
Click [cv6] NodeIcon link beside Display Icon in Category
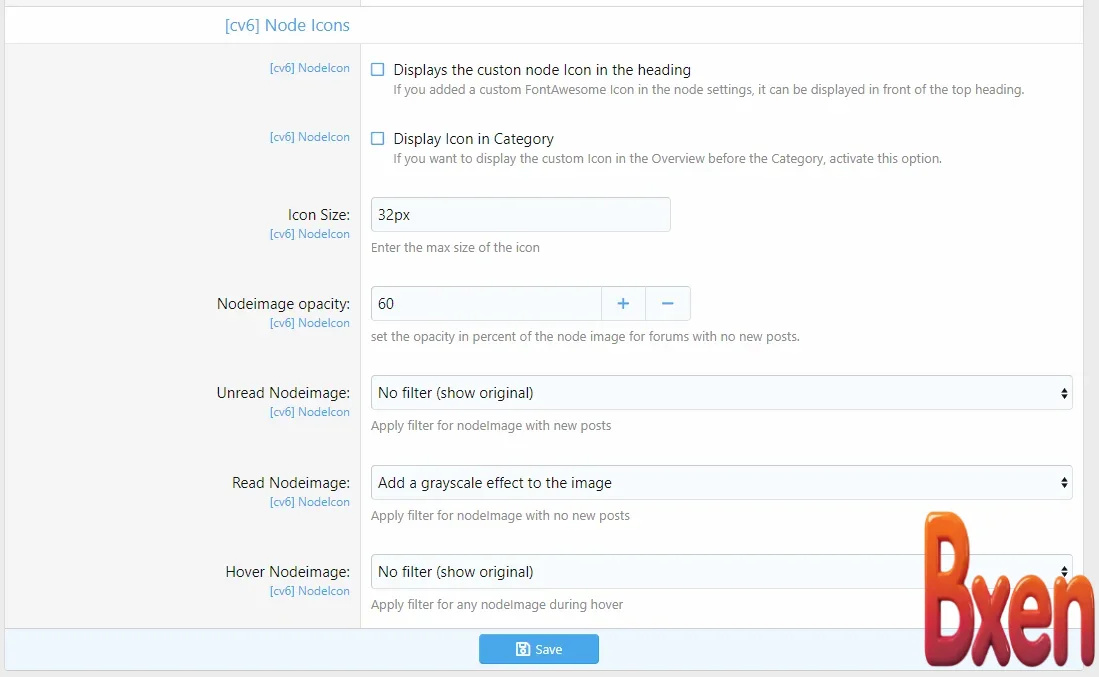pos(310,137)
